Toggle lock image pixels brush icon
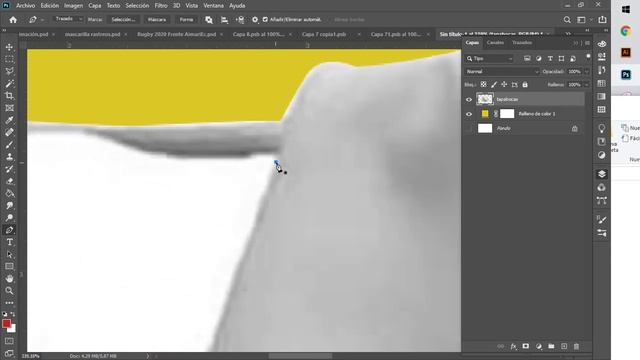Screen dimensions: 640x360 point(494,84)
